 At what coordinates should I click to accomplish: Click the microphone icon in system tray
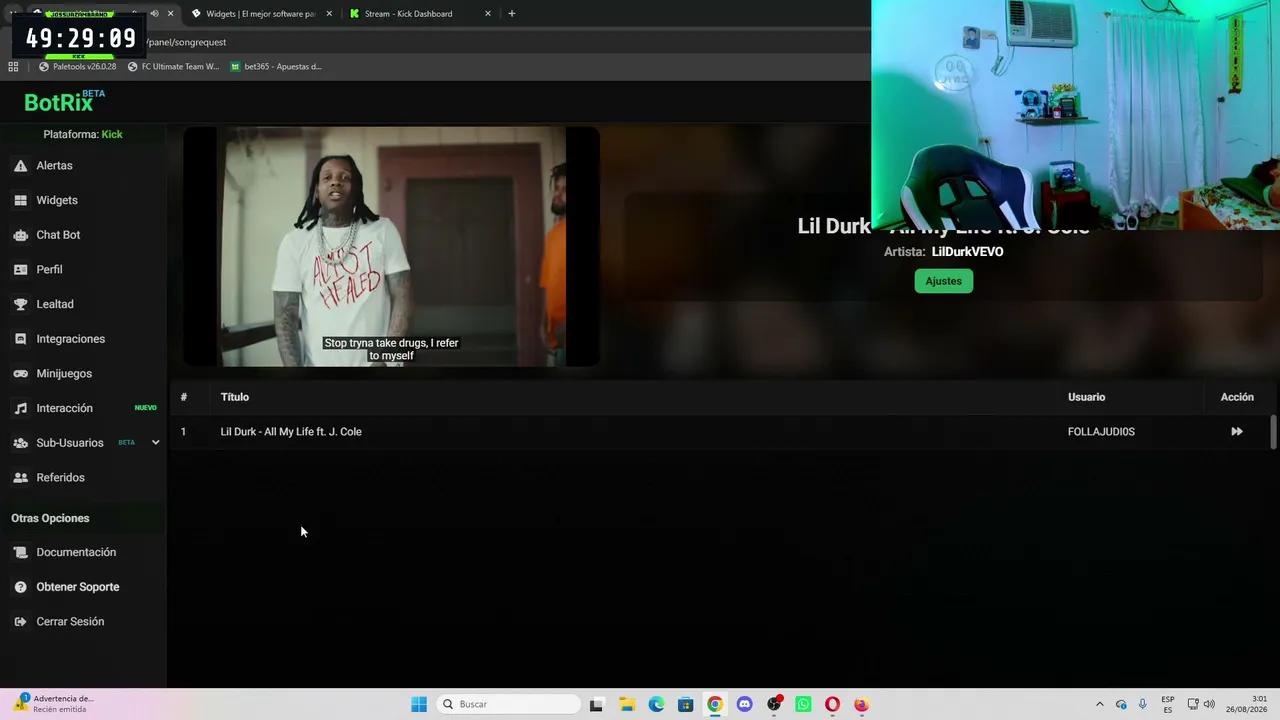(x=1142, y=704)
